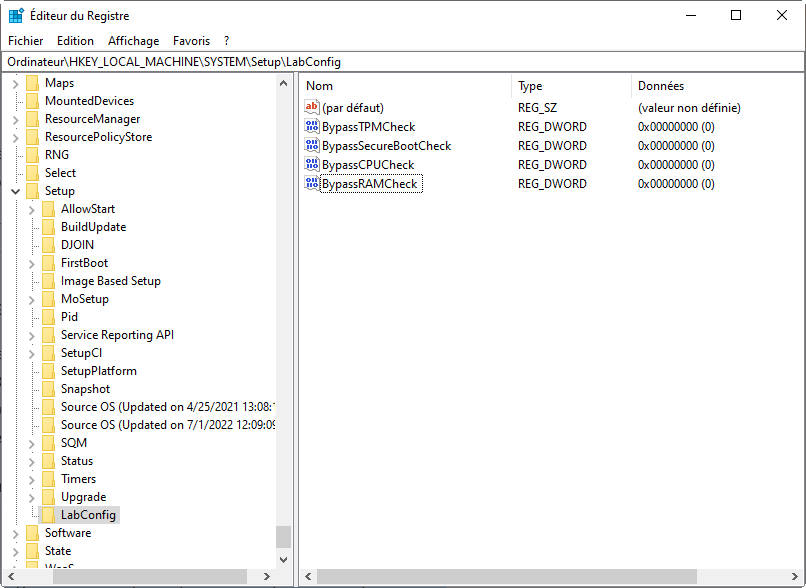Click the (par défaut) string value icon
Image resolution: width=806 pixels, height=588 pixels.
pyautogui.click(x=311, y=108)
